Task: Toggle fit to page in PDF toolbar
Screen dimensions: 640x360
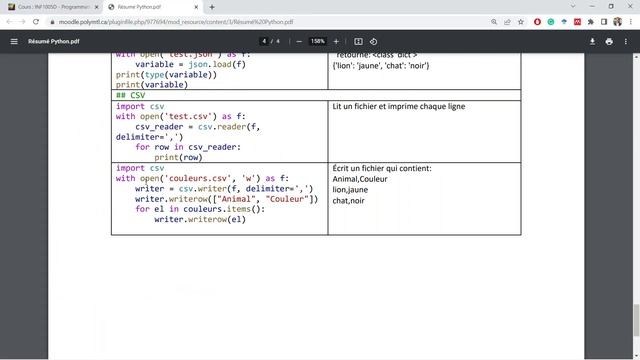Action: (x=358, y=41)
